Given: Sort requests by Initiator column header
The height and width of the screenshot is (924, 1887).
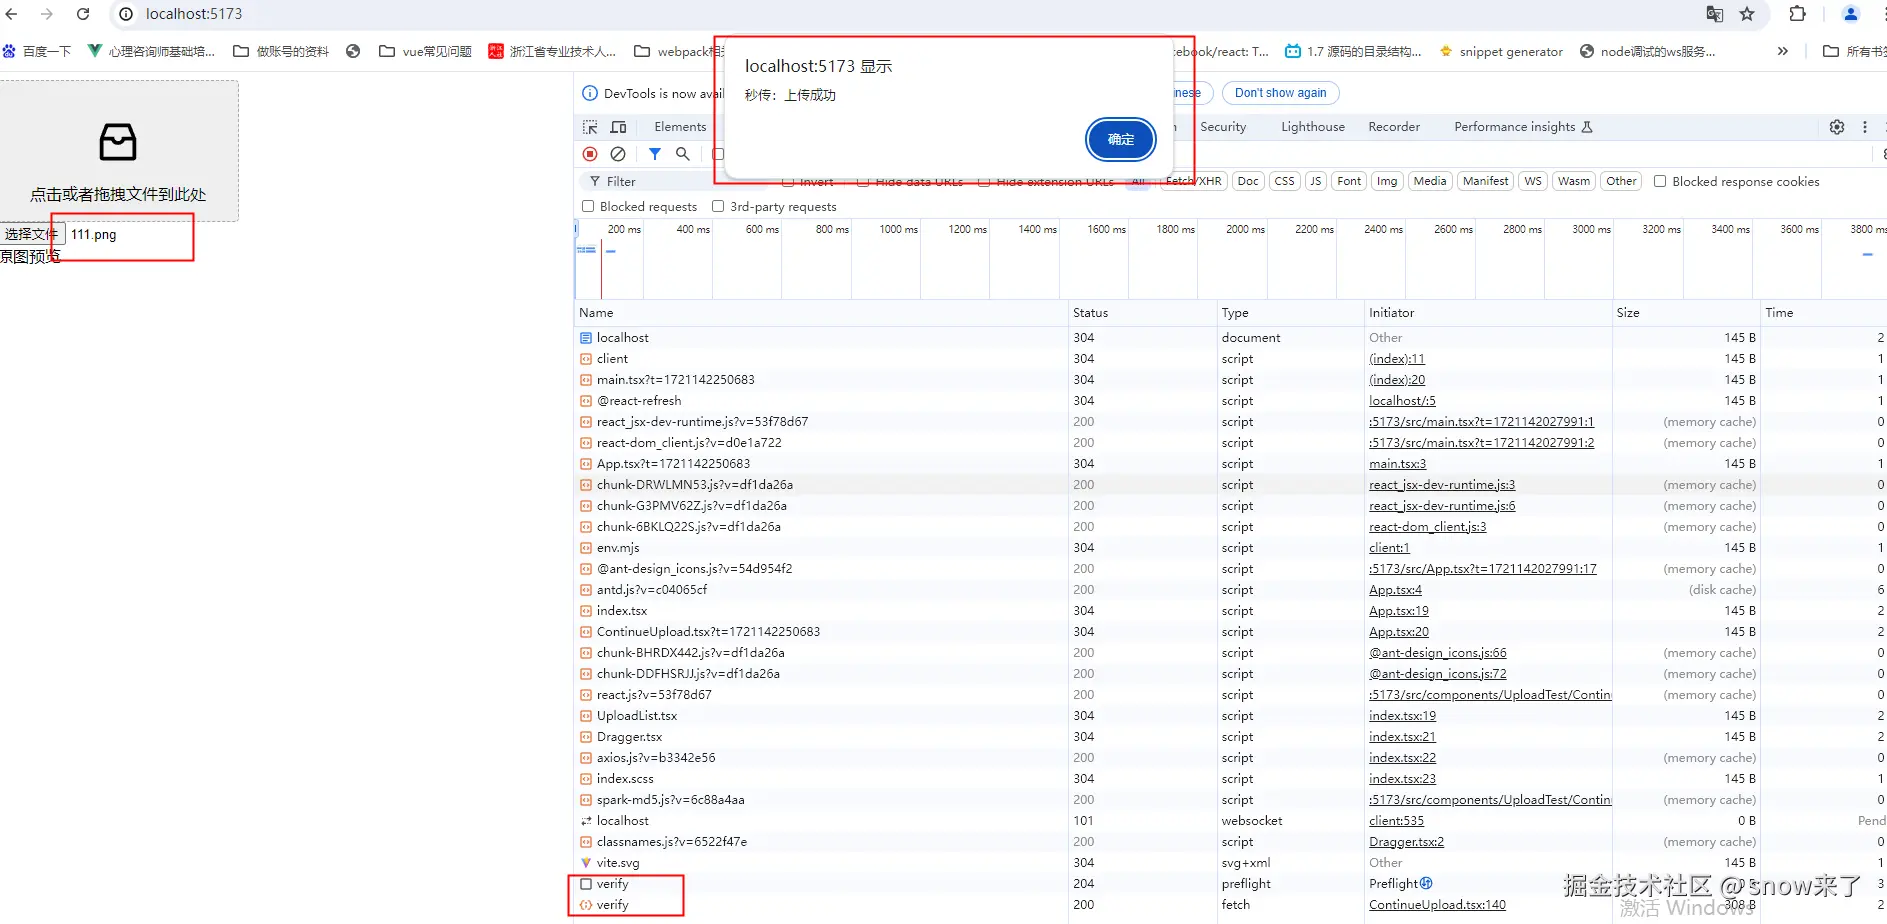Looking at the screenshot, I should click(1488, 313).
